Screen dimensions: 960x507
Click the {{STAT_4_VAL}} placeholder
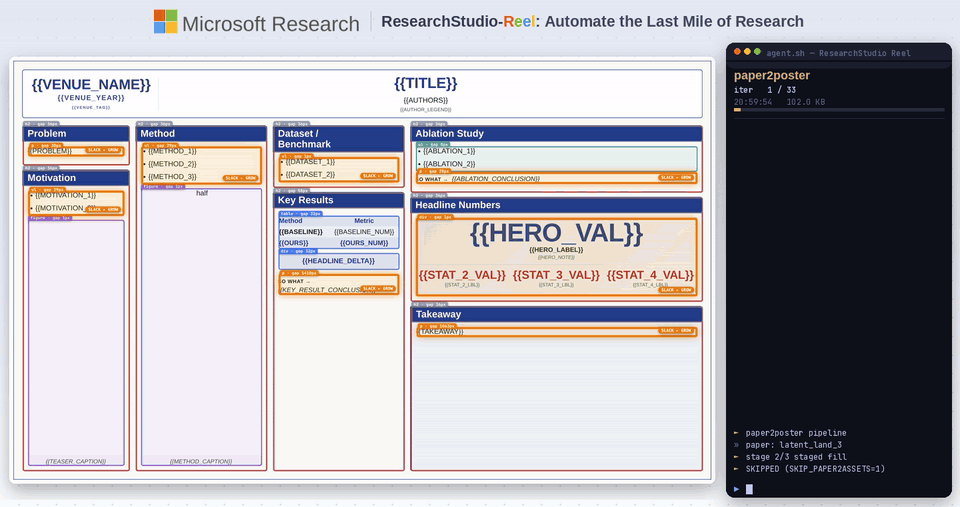pyautogui.click(x=650, y=275)
